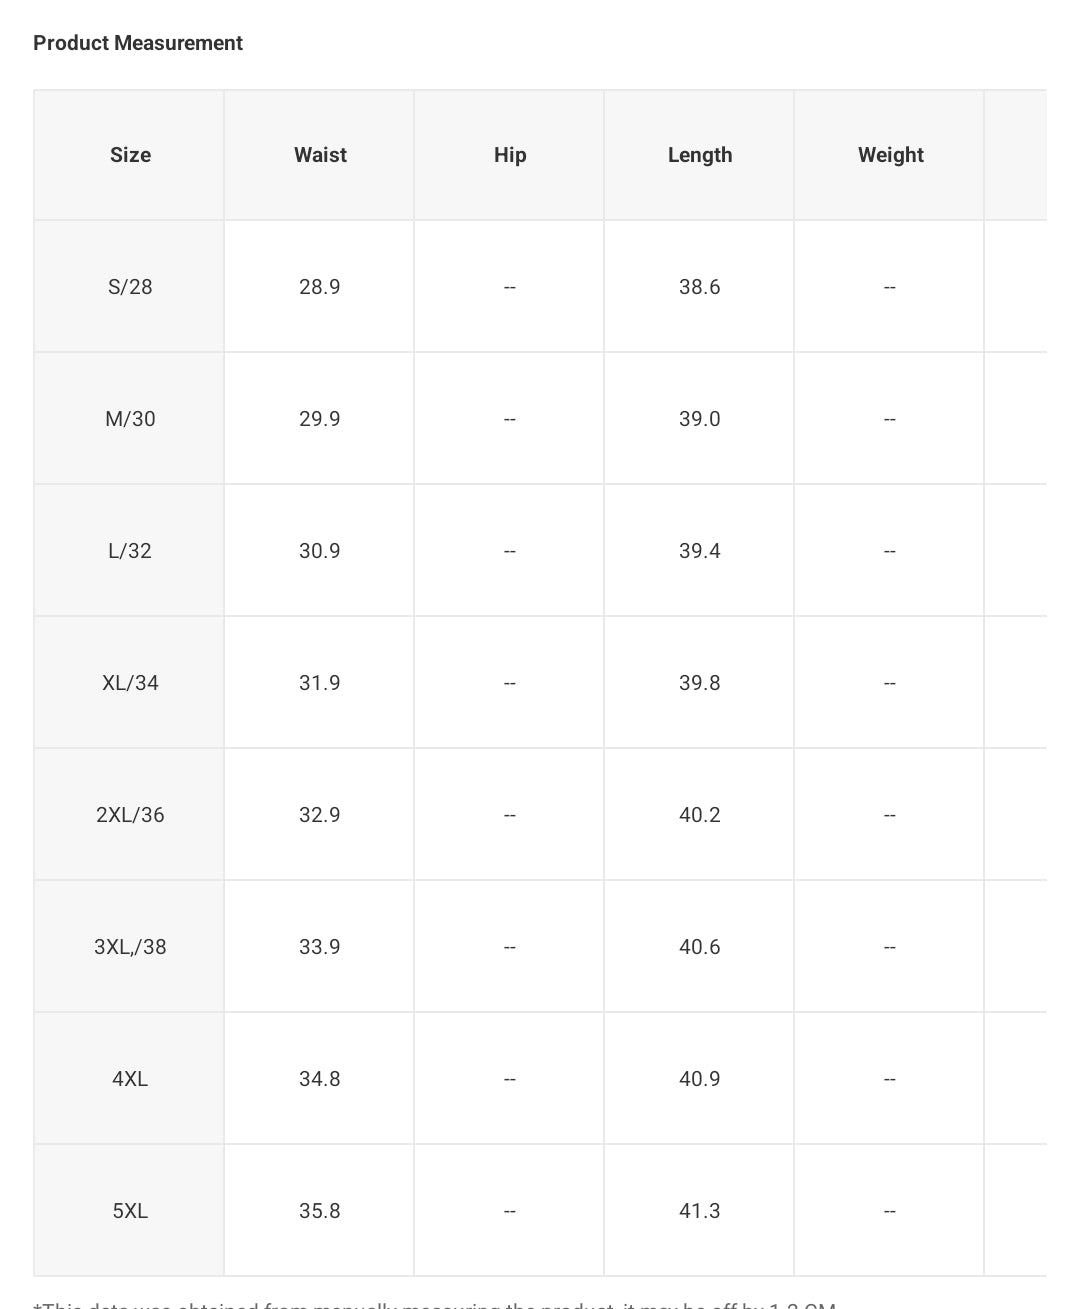Click the S/28 size row label
Screen dimensions: 1080x1309
(130, 287)
